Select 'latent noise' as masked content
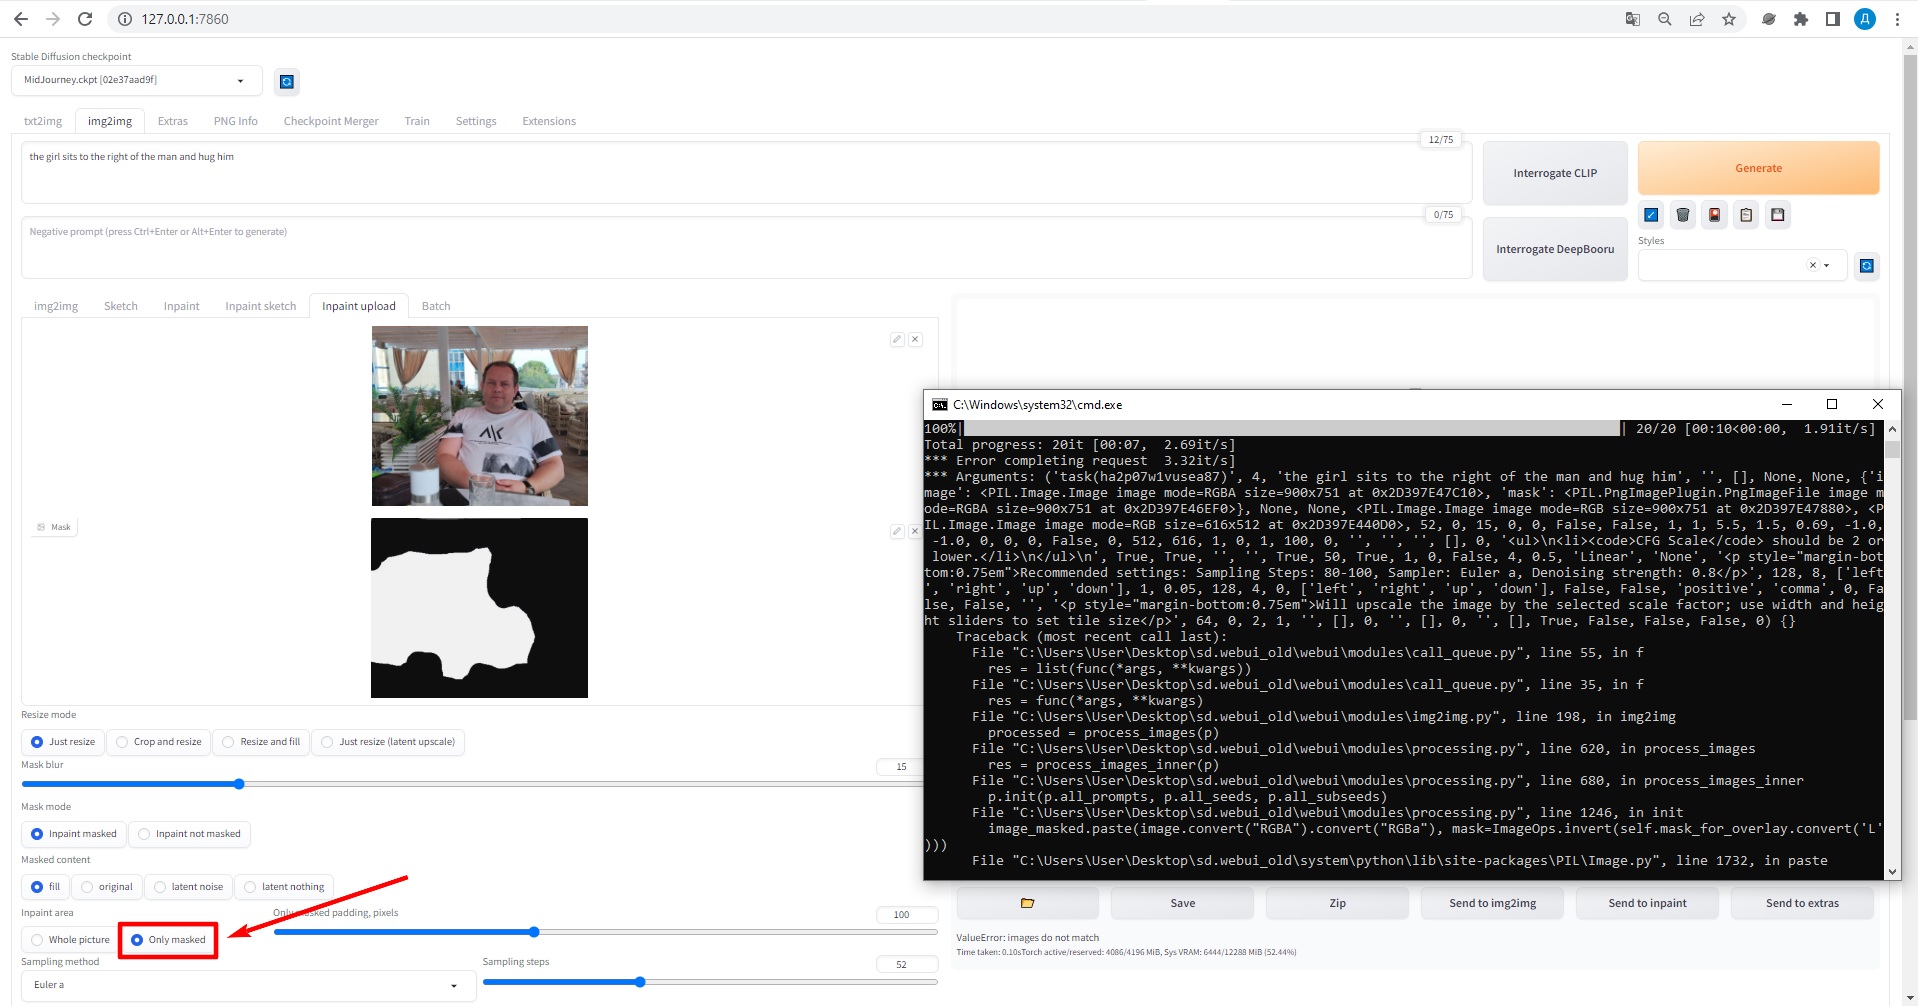 (x=159, y=886)
